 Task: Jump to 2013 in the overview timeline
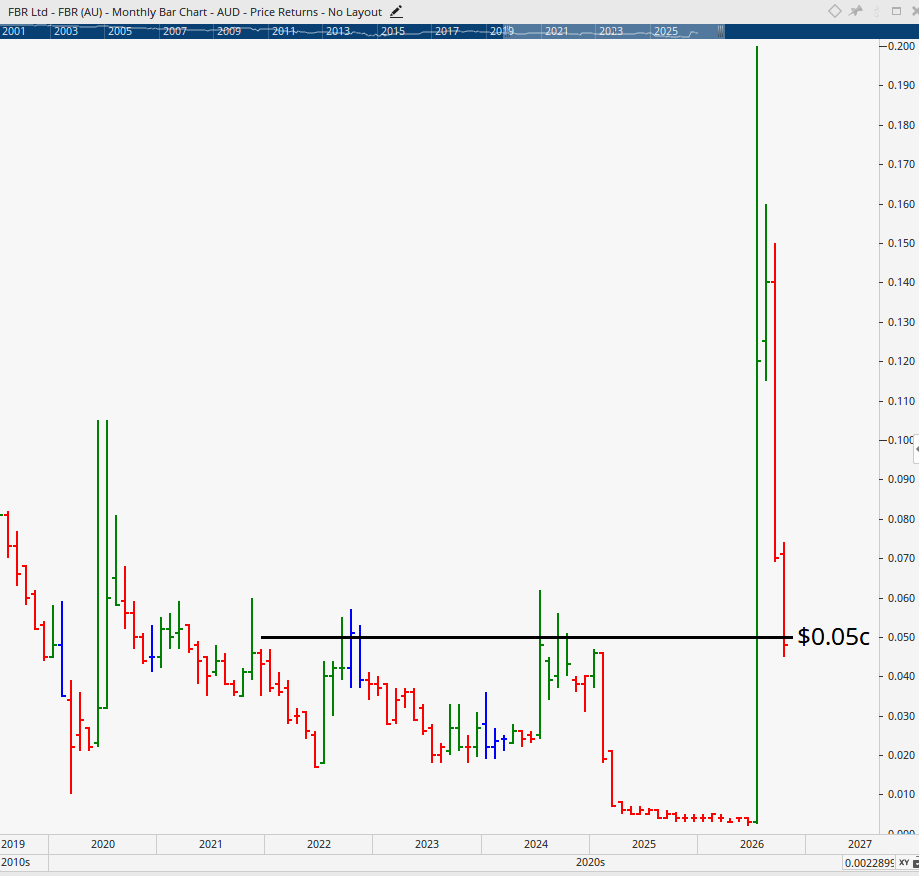point(338,31)
